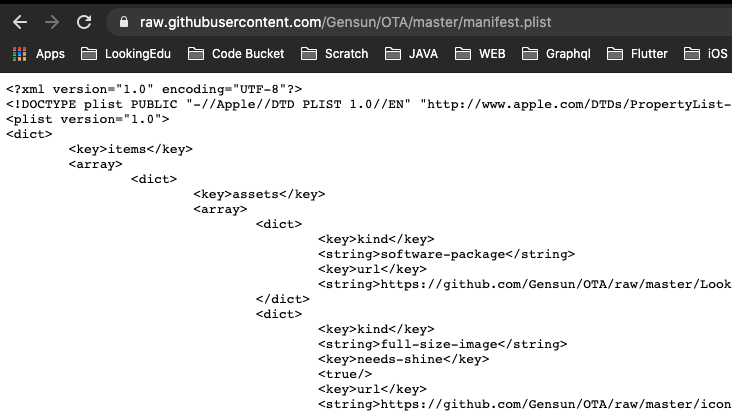The height and width of the screenshot is (411, 732).
Task: Open the Scratch bookmark folder
Action: pyautogui.click(x=335, y=54)
